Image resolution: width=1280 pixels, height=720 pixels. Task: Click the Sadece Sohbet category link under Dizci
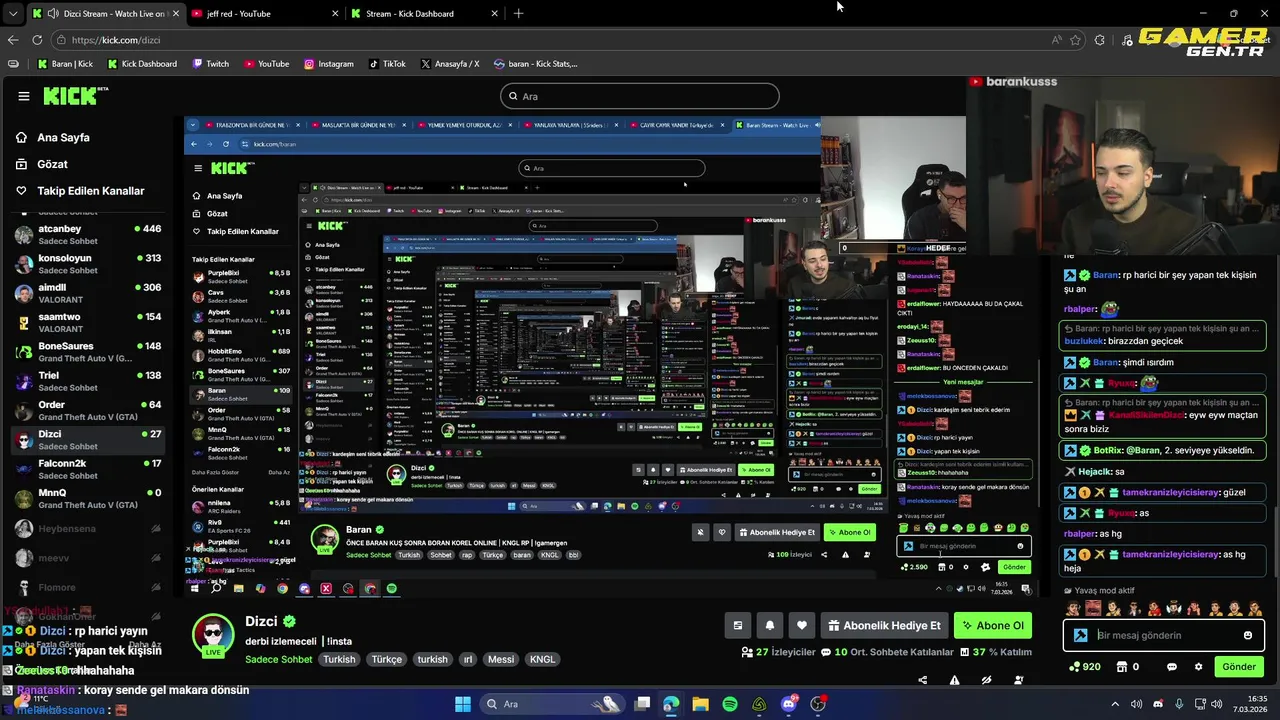click(x=279, y=660)
